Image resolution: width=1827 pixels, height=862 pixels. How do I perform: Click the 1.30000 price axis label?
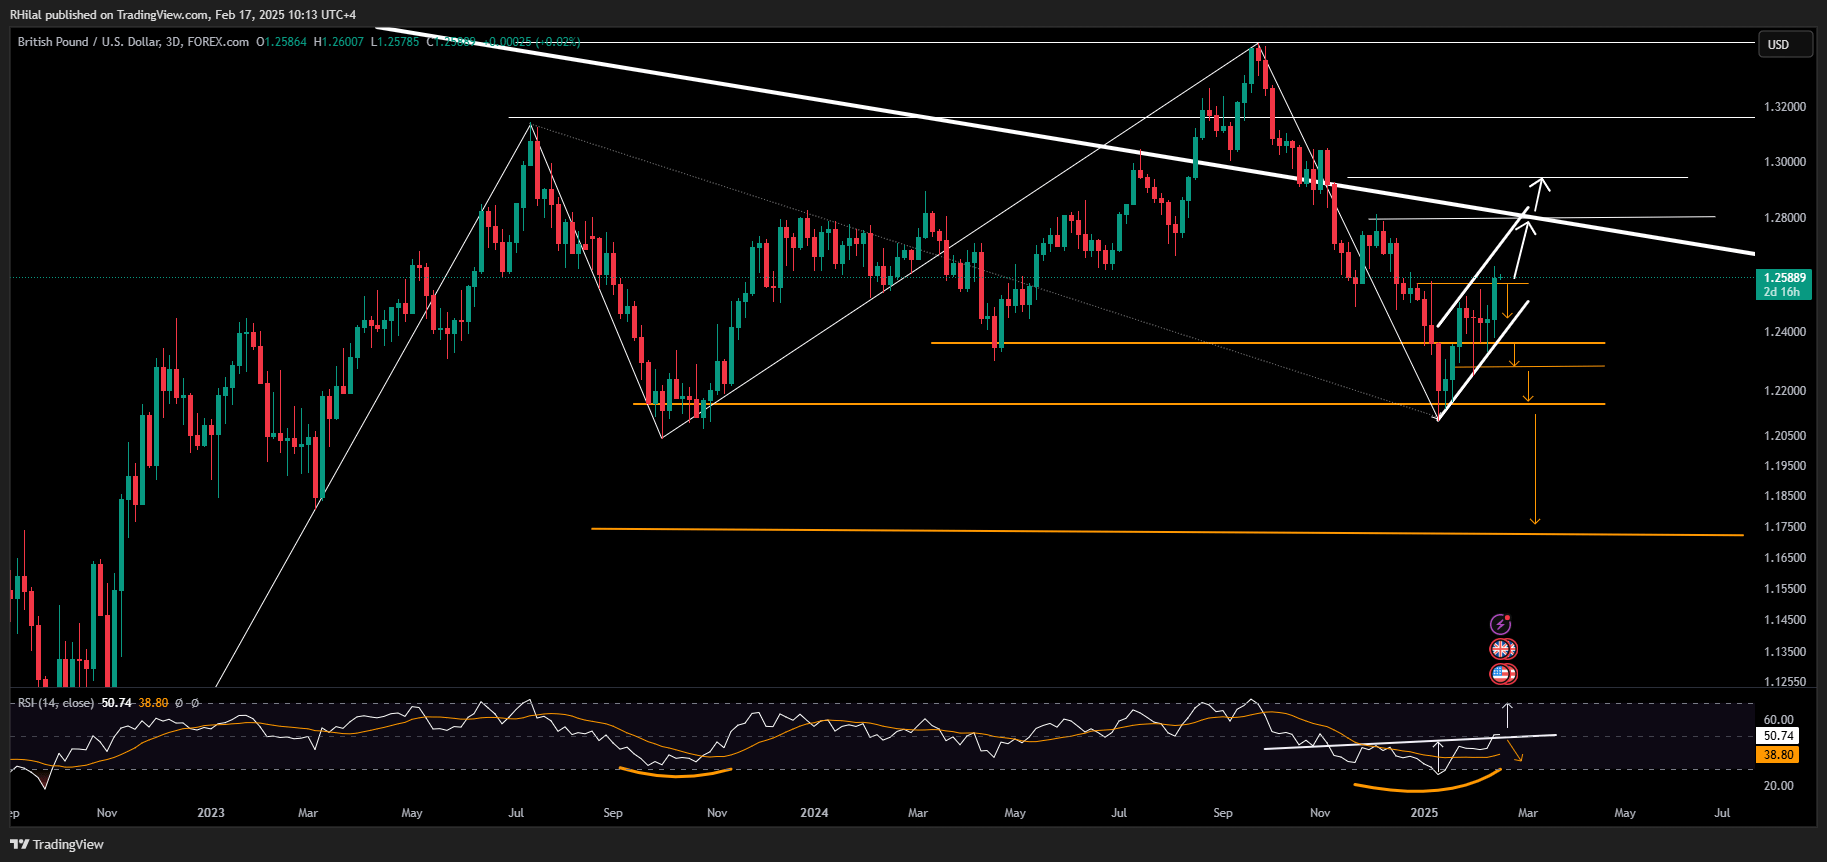pos(1785,162)
